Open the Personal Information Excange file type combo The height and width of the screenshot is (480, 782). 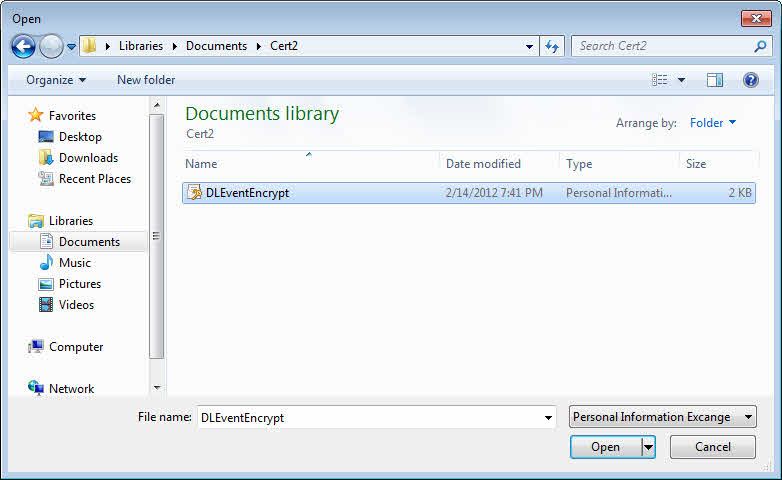pos(662,417)
